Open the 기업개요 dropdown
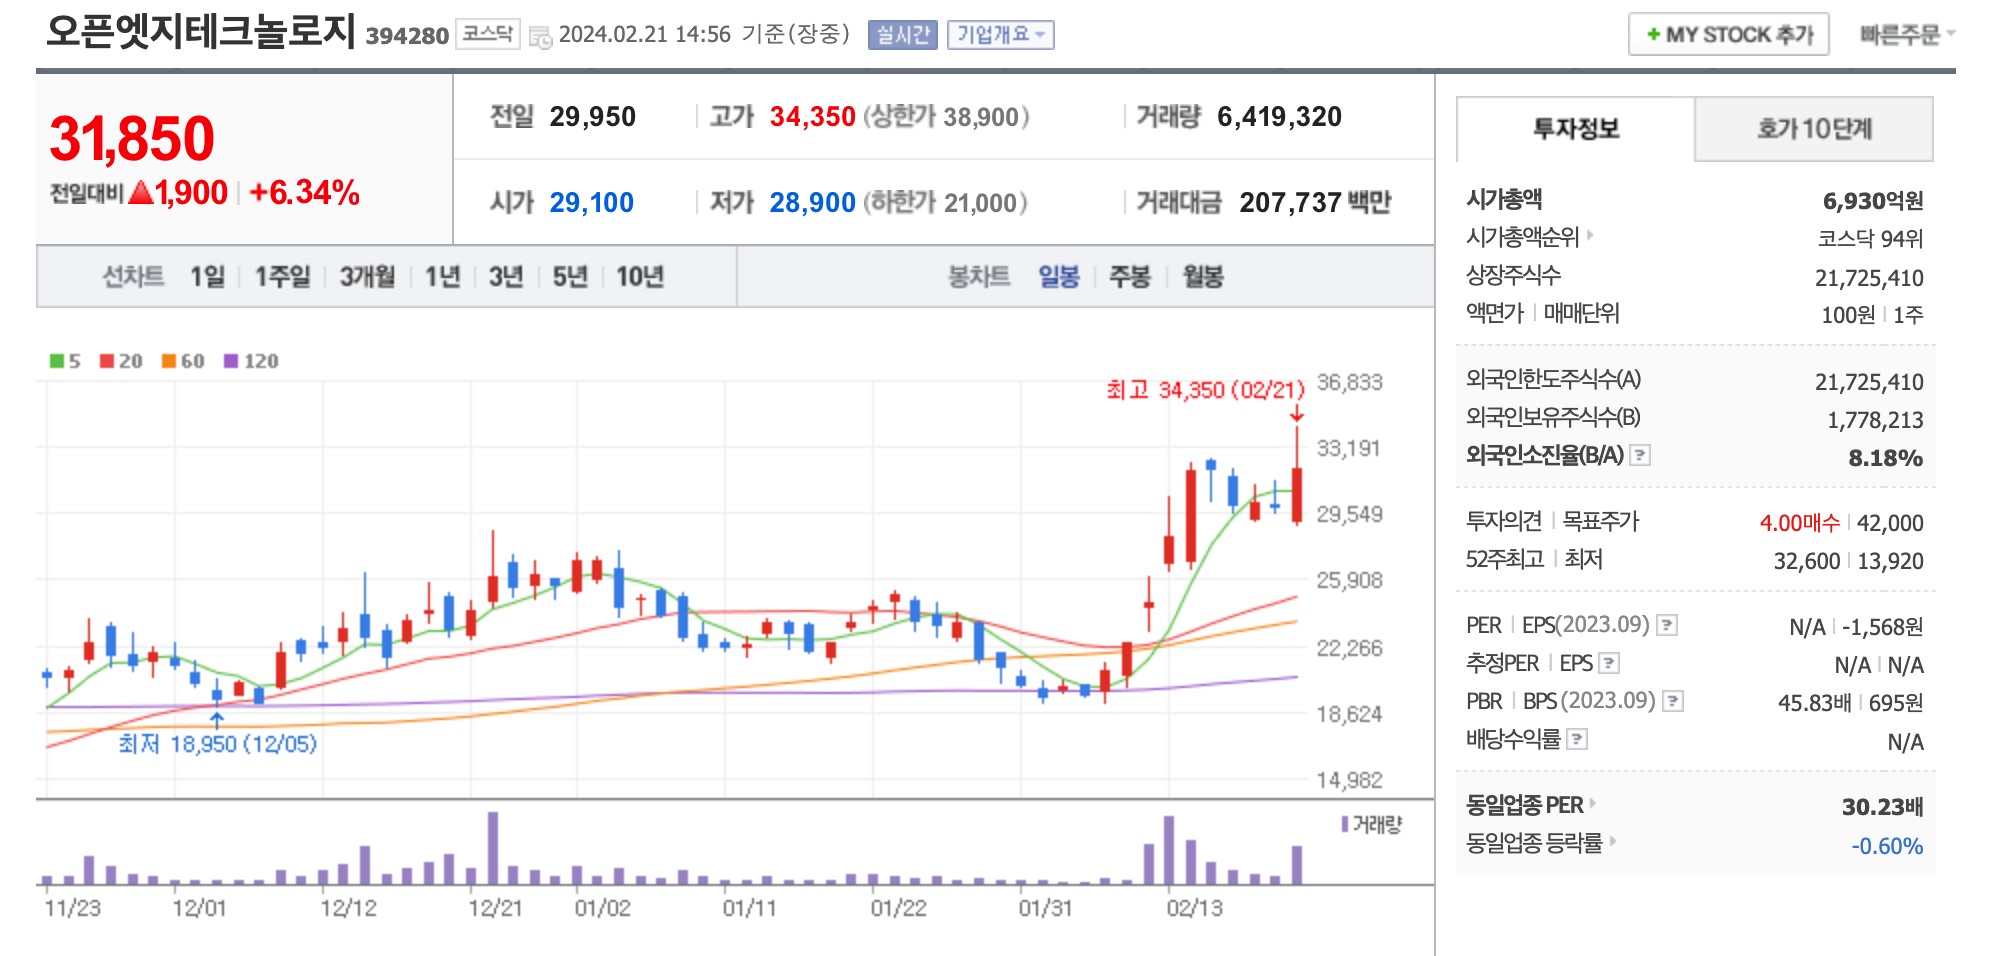Viewport: 1992px width, 956px height. 1001,35
